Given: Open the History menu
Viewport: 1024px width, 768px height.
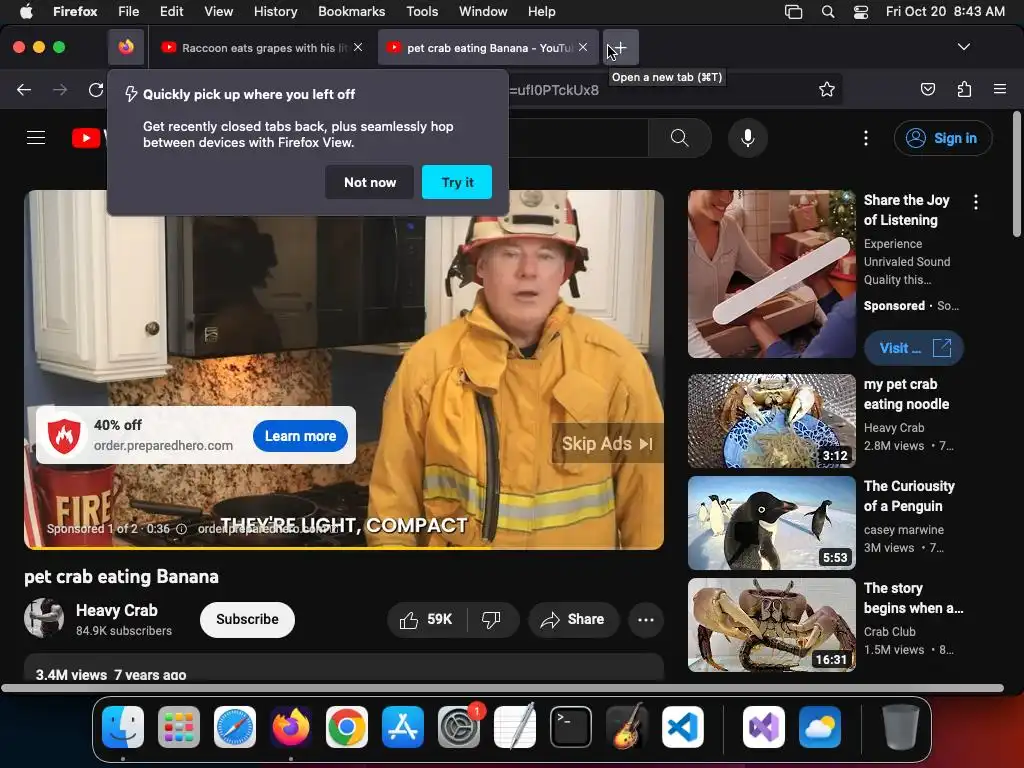Looking at the screenshot, I should [275, 11].
